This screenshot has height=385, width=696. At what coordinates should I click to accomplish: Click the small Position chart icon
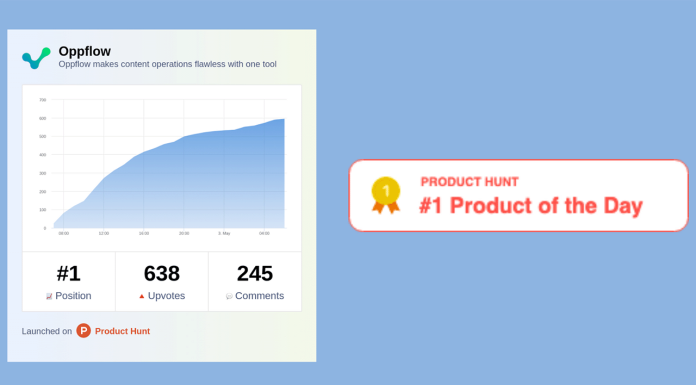tap(49, 296)
